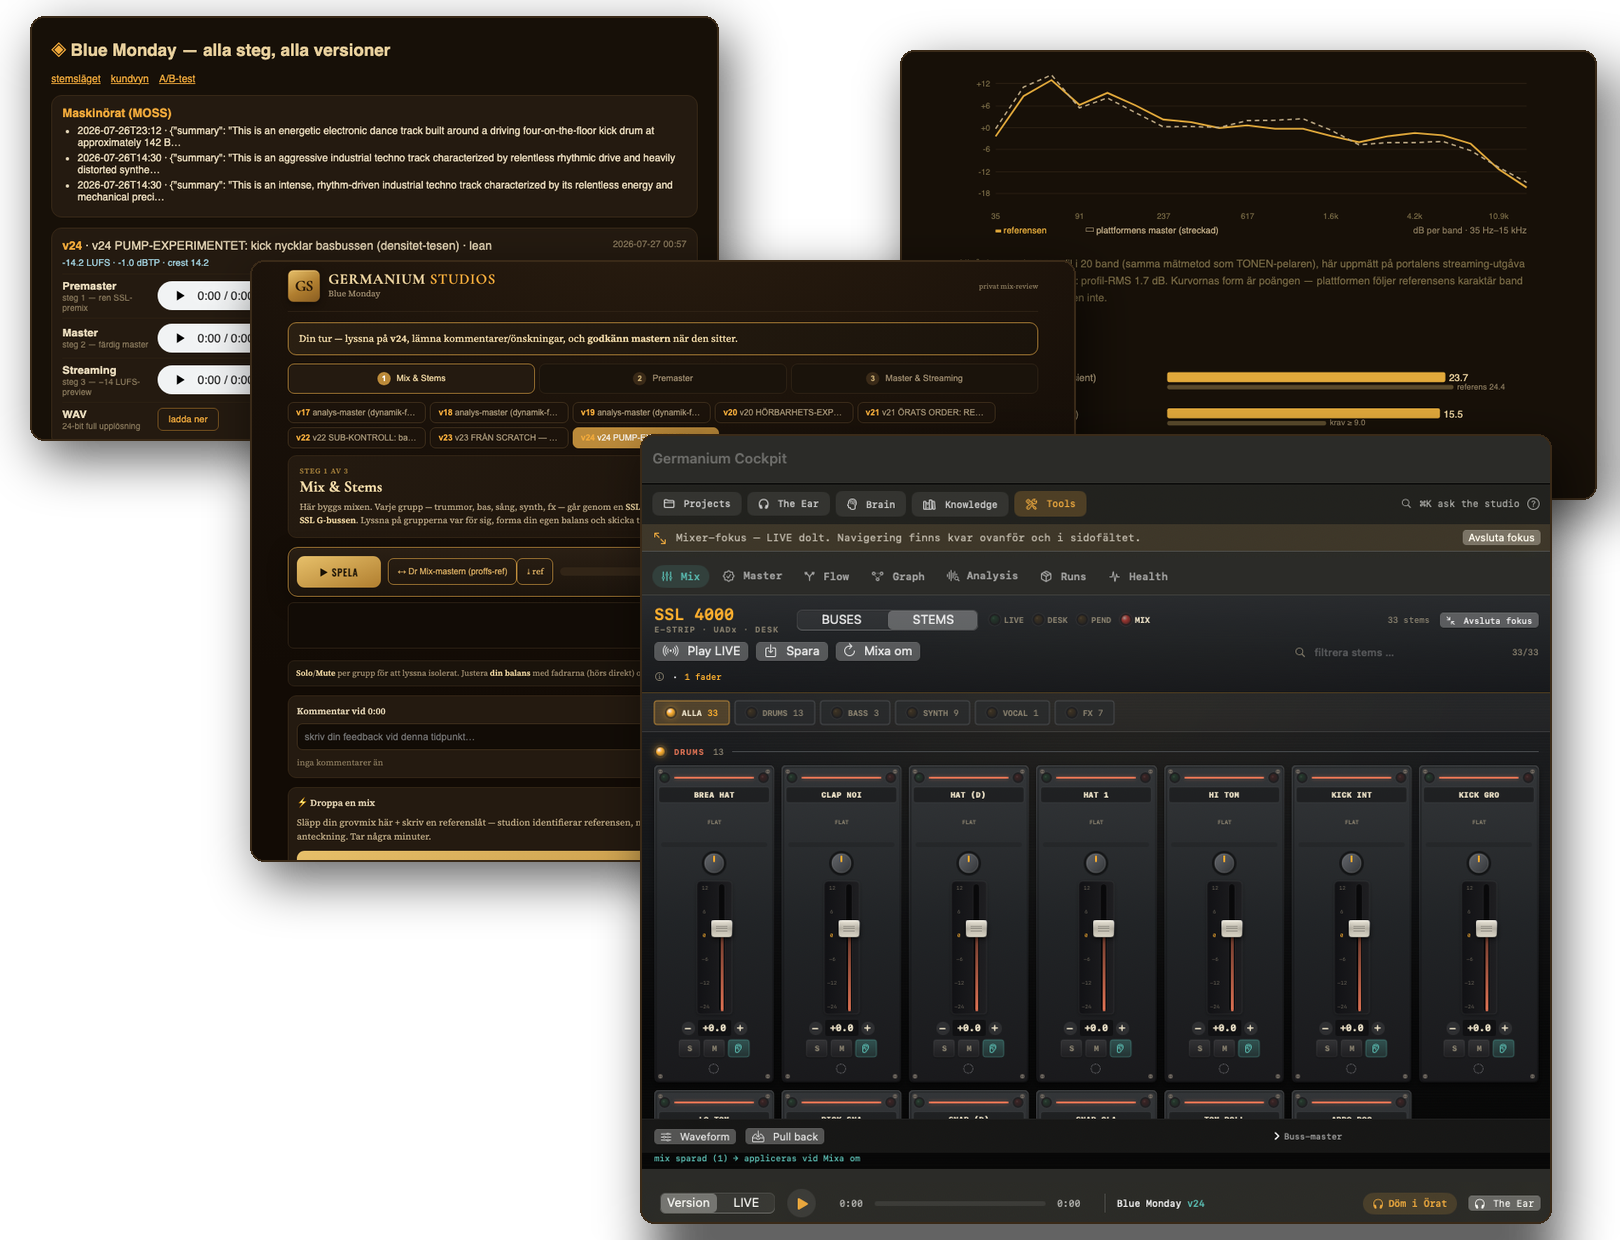1620x1240 pixels.
Task: Play the Premaster audio in Blue Monday window
Action: click(x=180, y=296)
